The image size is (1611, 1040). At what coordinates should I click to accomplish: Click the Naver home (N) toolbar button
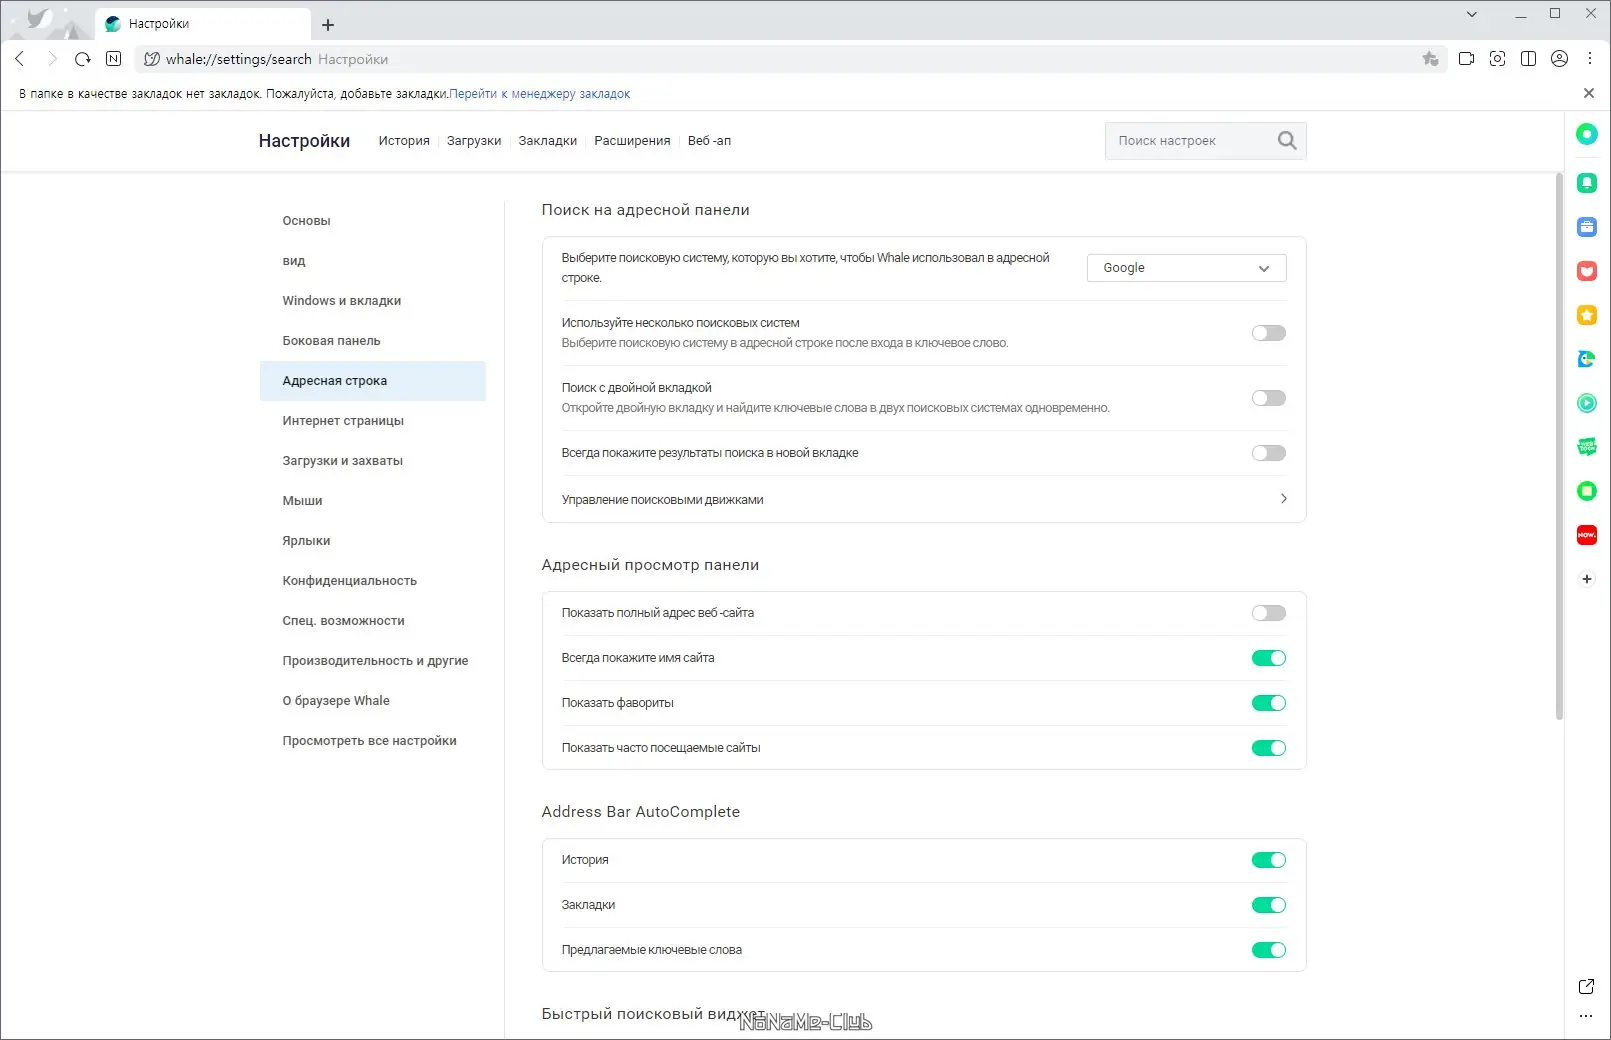[x=114, y=59]
